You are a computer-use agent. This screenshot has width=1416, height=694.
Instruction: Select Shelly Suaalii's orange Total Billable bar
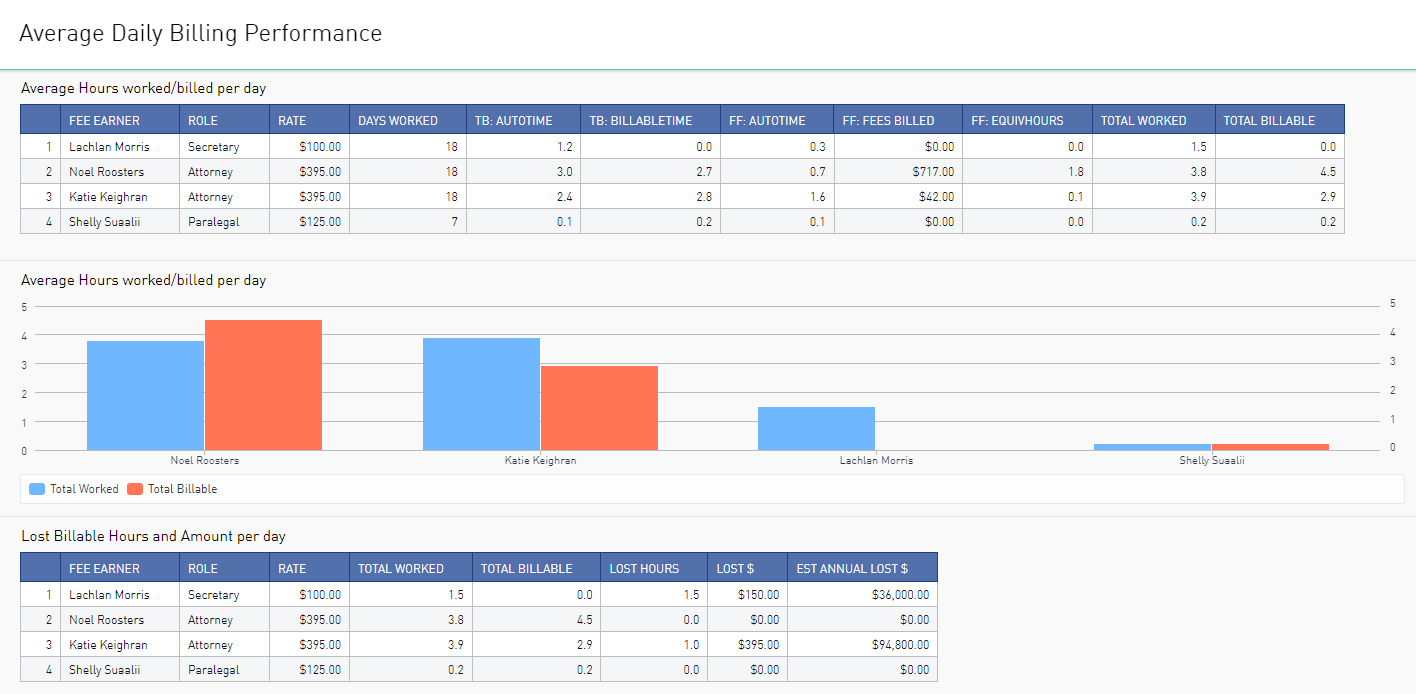[x=1270, y=447]
